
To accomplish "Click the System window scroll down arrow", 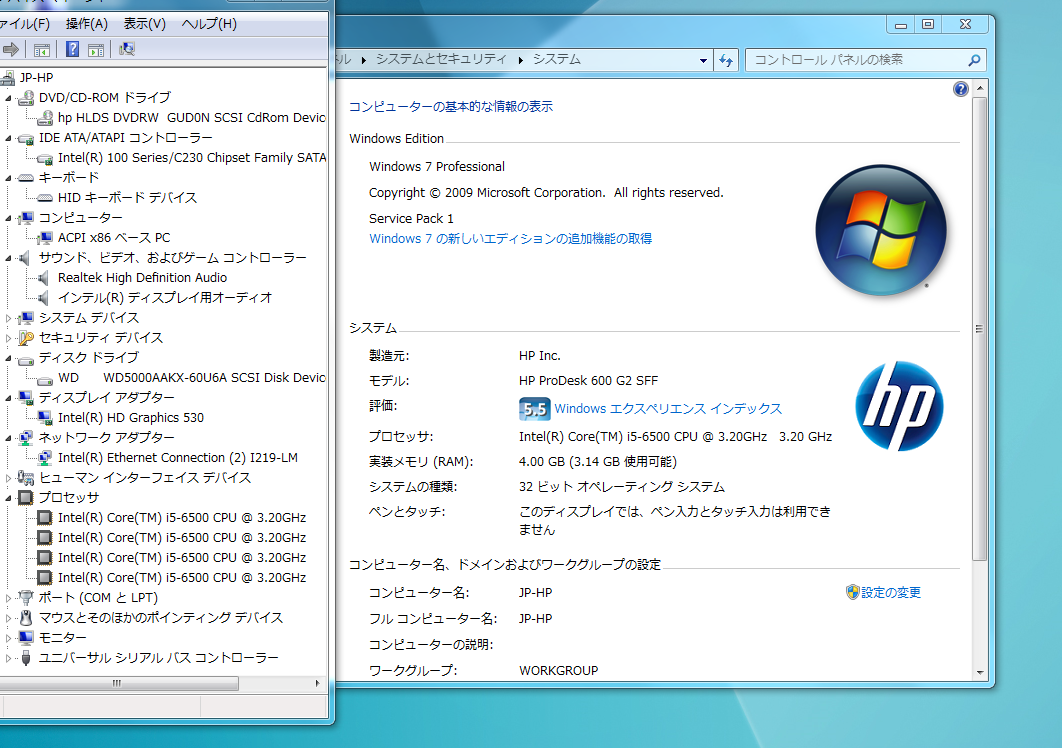I will click(979, 673).
